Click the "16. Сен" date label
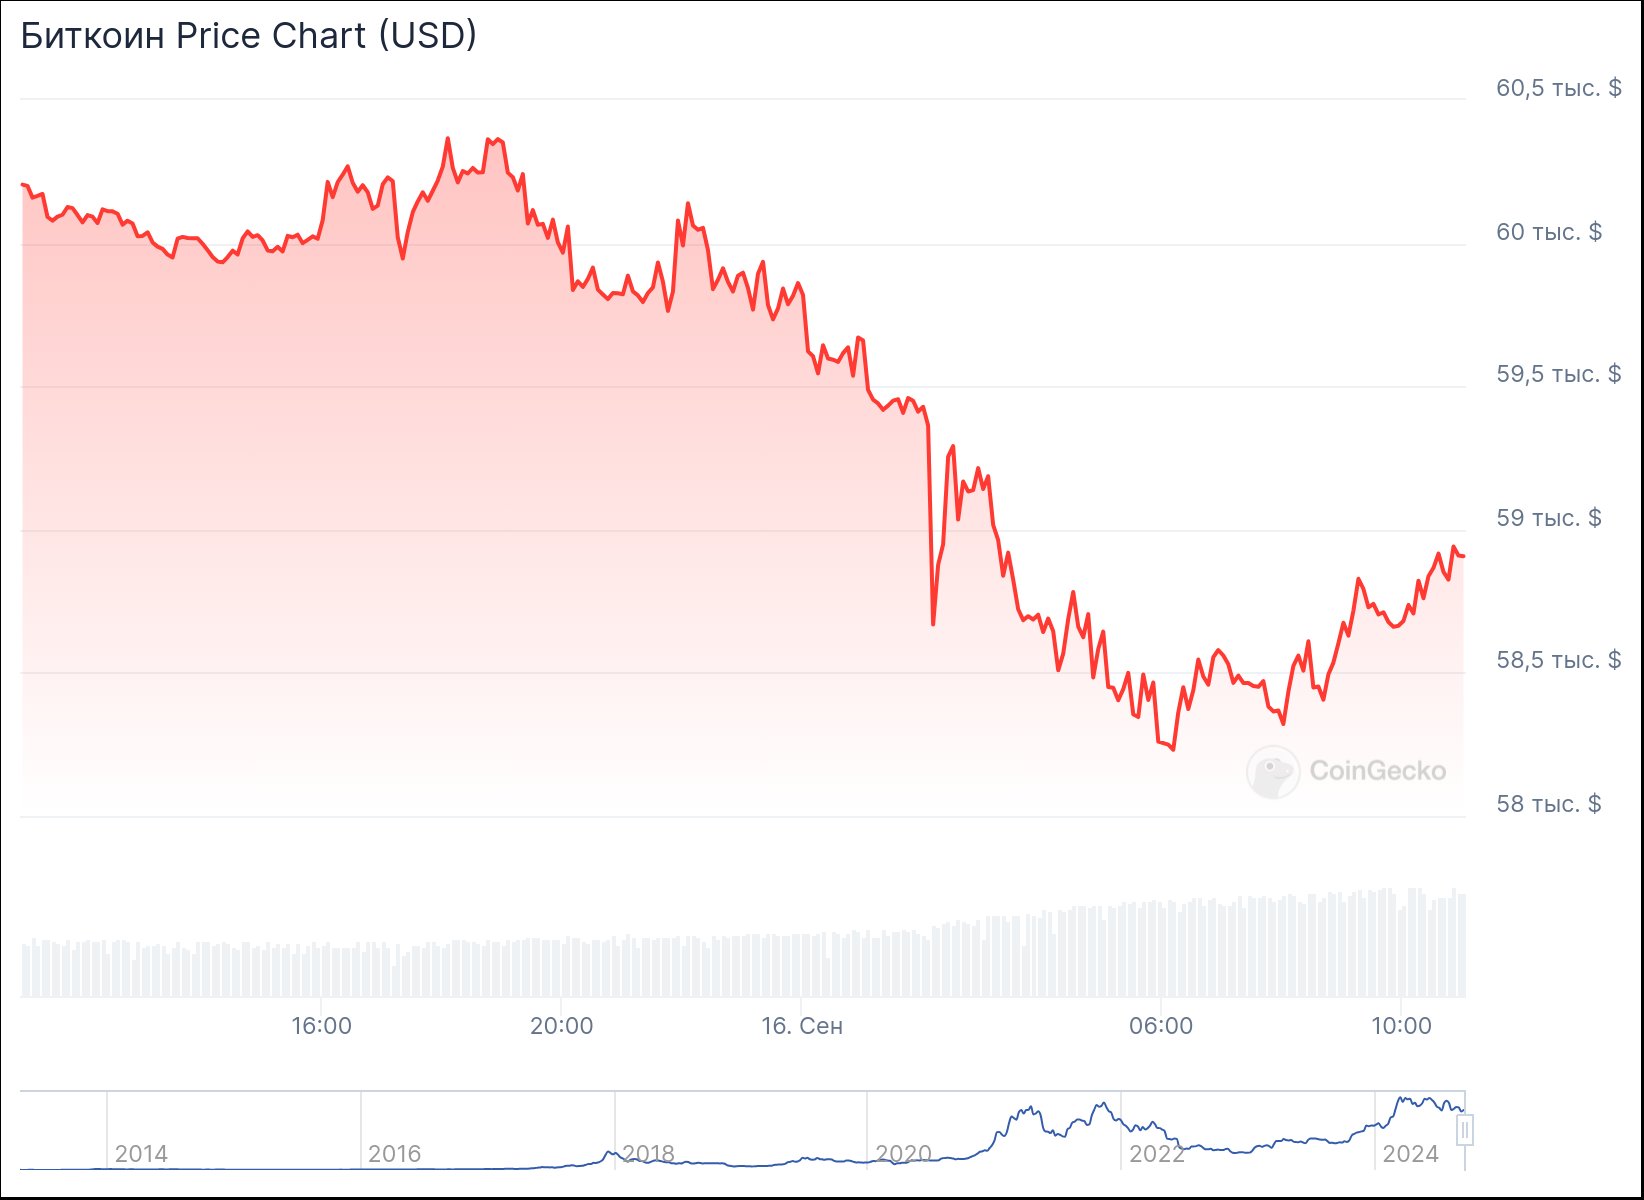1644x1200 pixels. point(801,1026)
